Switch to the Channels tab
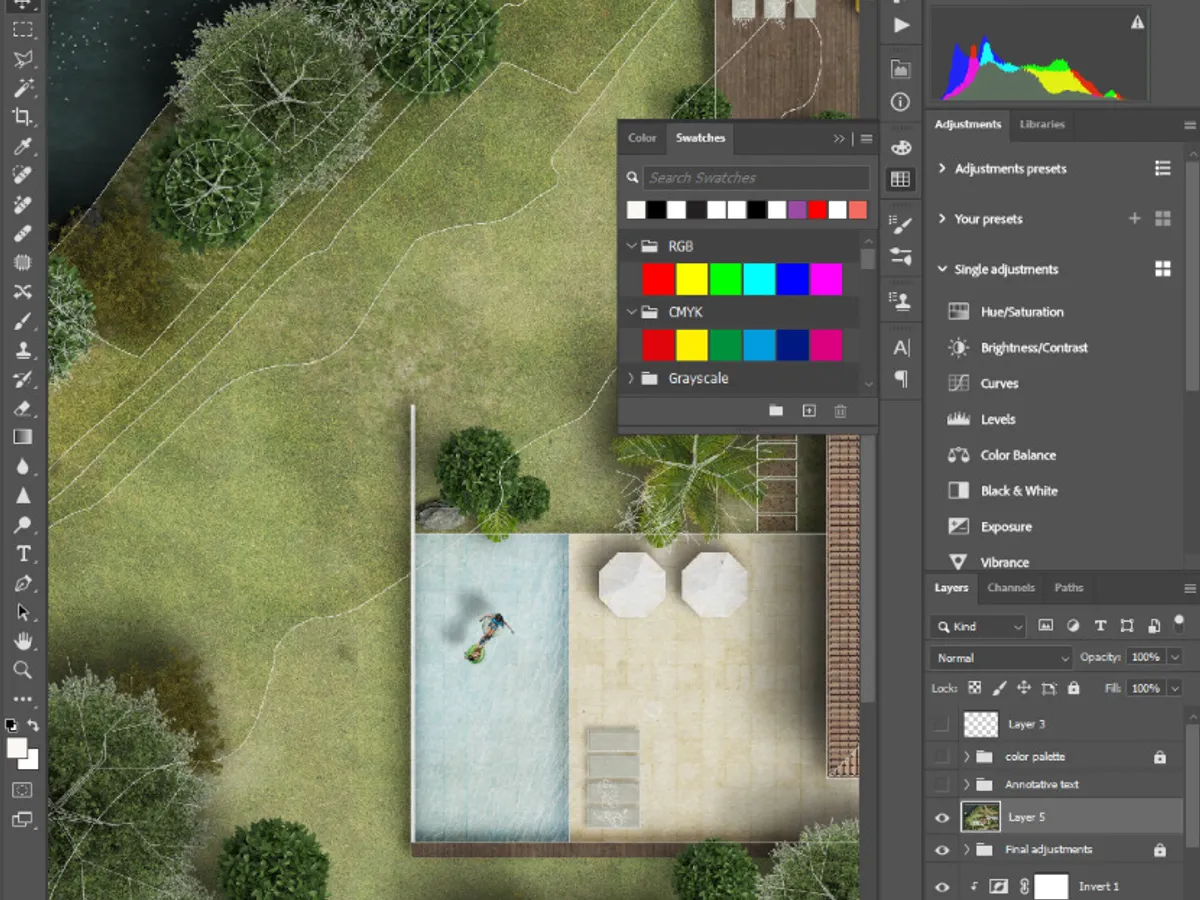This screenshot has width=1200, height=900. (1010, 588)
